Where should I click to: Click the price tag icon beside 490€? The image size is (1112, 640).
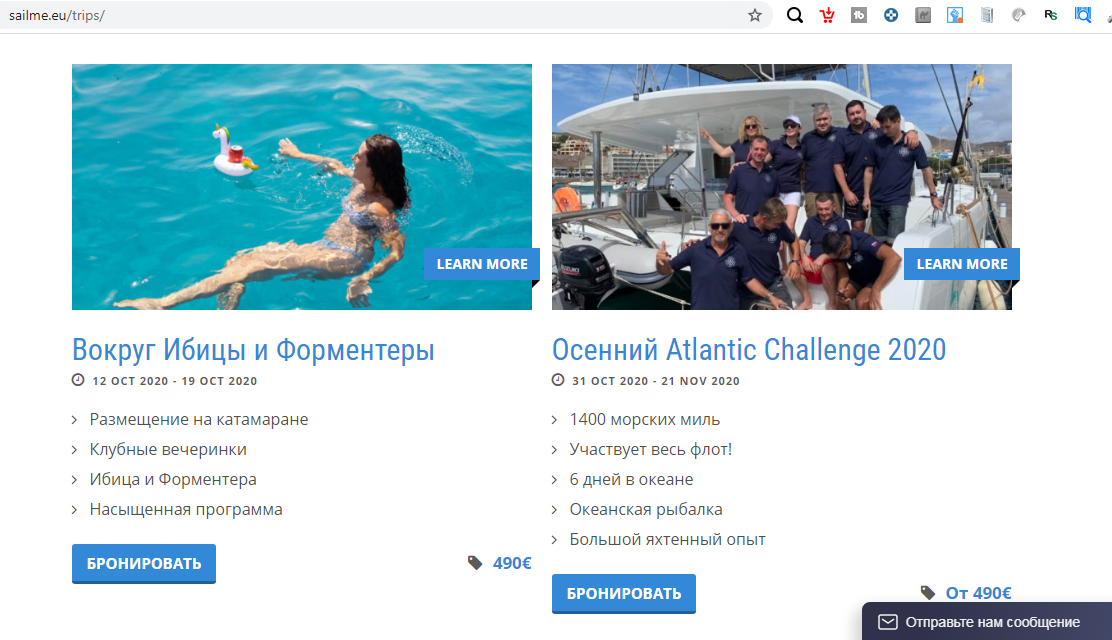pyautogui.click(x=474, y=562)
